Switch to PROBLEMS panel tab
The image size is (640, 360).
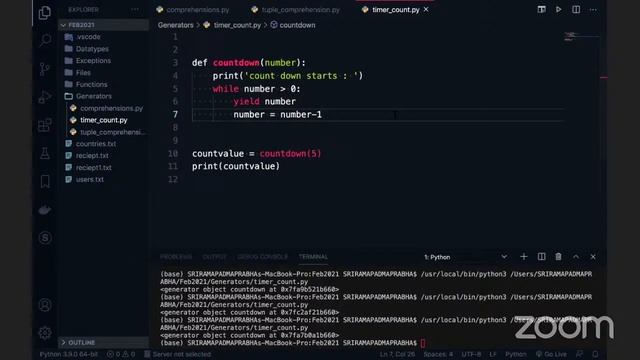coord(176,257)
